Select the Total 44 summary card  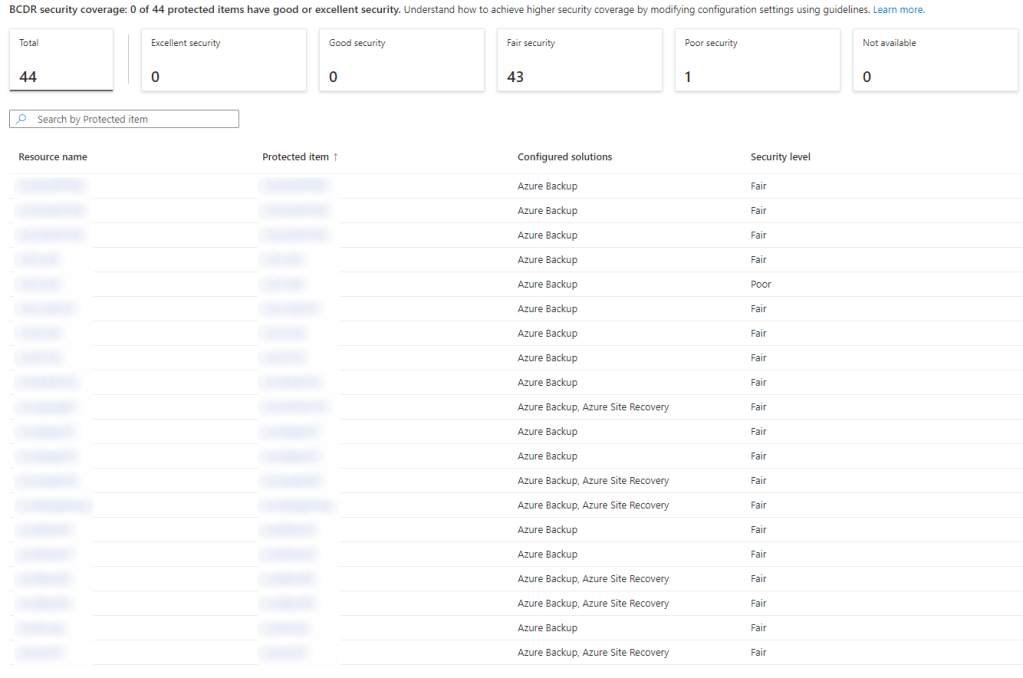coord(61,60)
